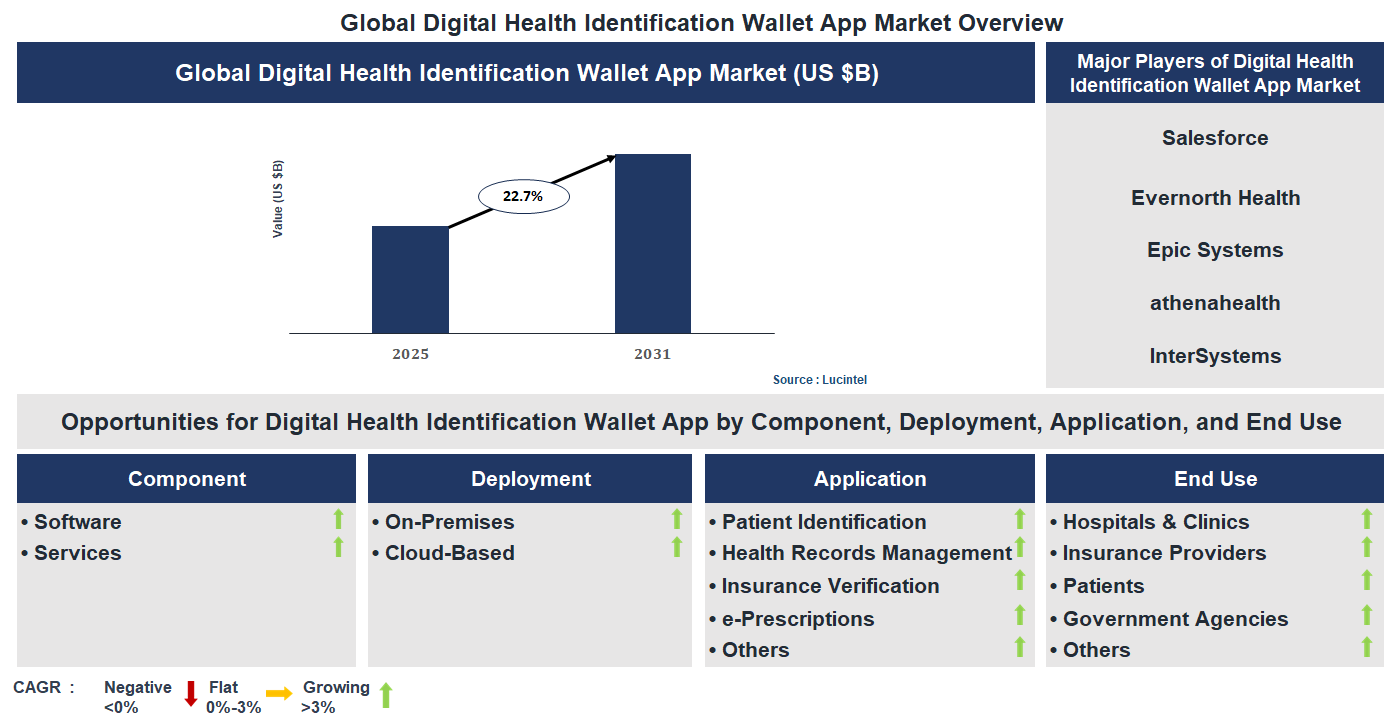Toggle the growth indicator for Insurance Verification
This screenshot has height=727, width=1399.
1019,580
